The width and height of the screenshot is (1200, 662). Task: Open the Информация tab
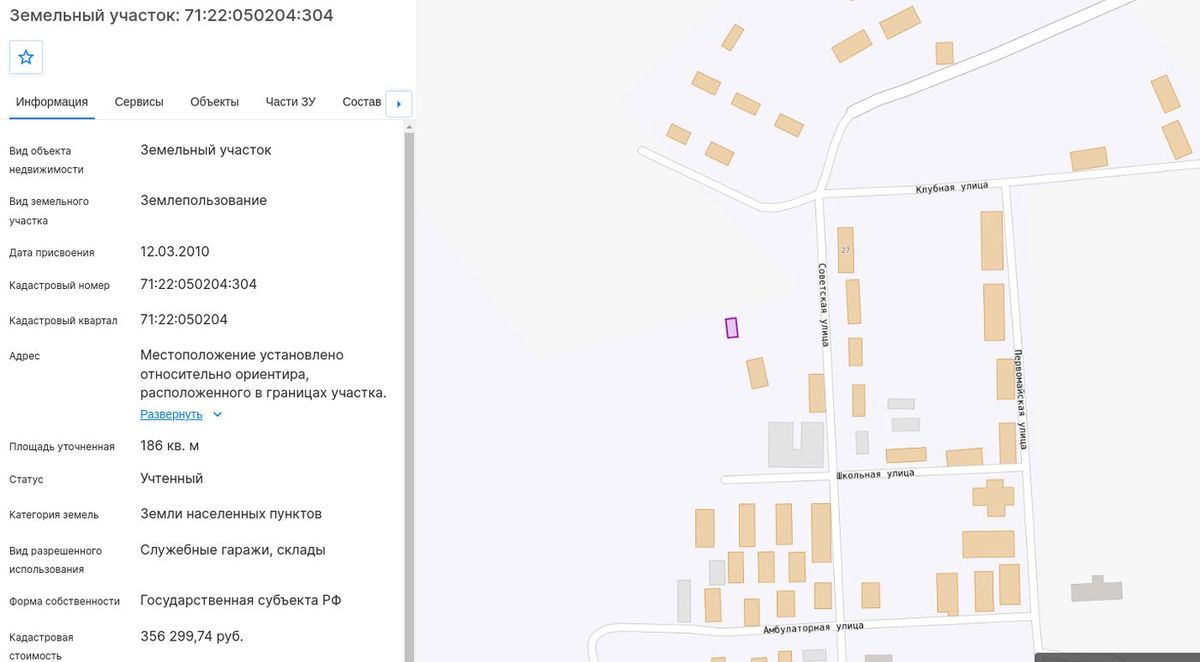point(52,102)
